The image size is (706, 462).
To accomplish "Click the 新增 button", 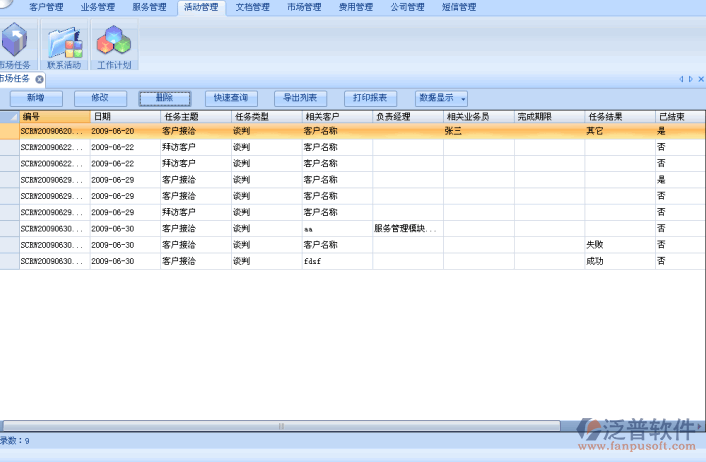I will pos(35,98).
